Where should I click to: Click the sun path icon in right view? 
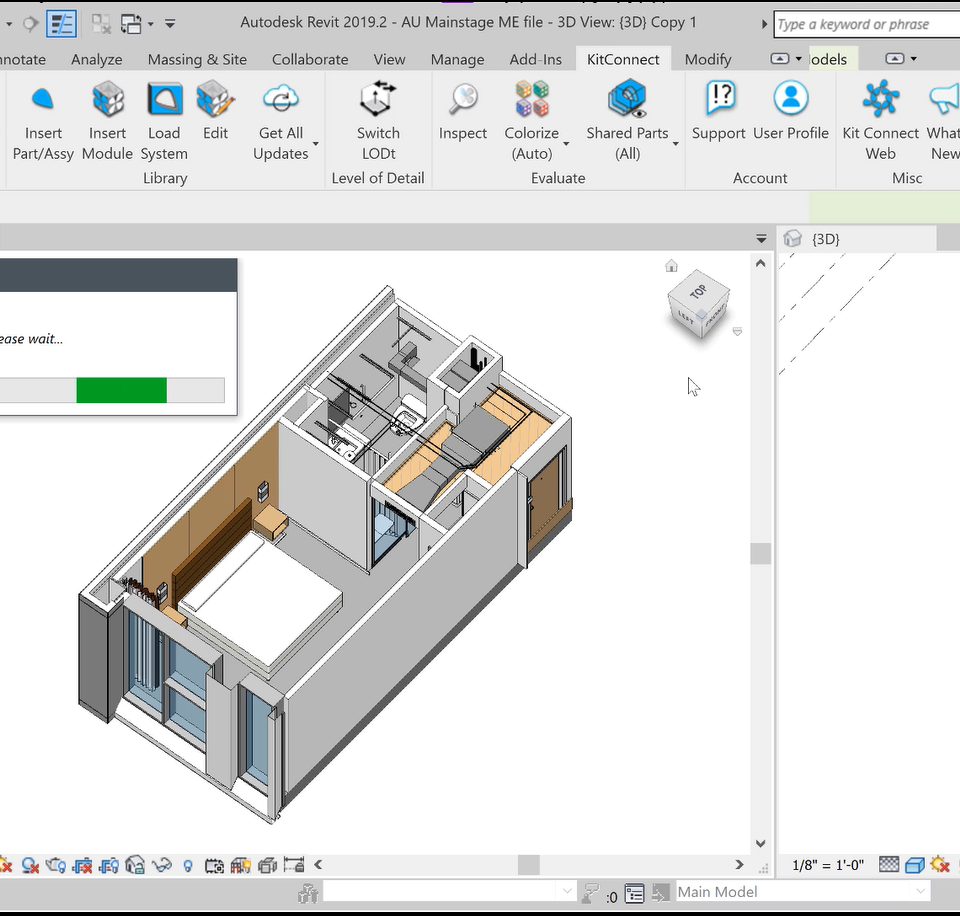pyautogui.click(x=939, y=865)
